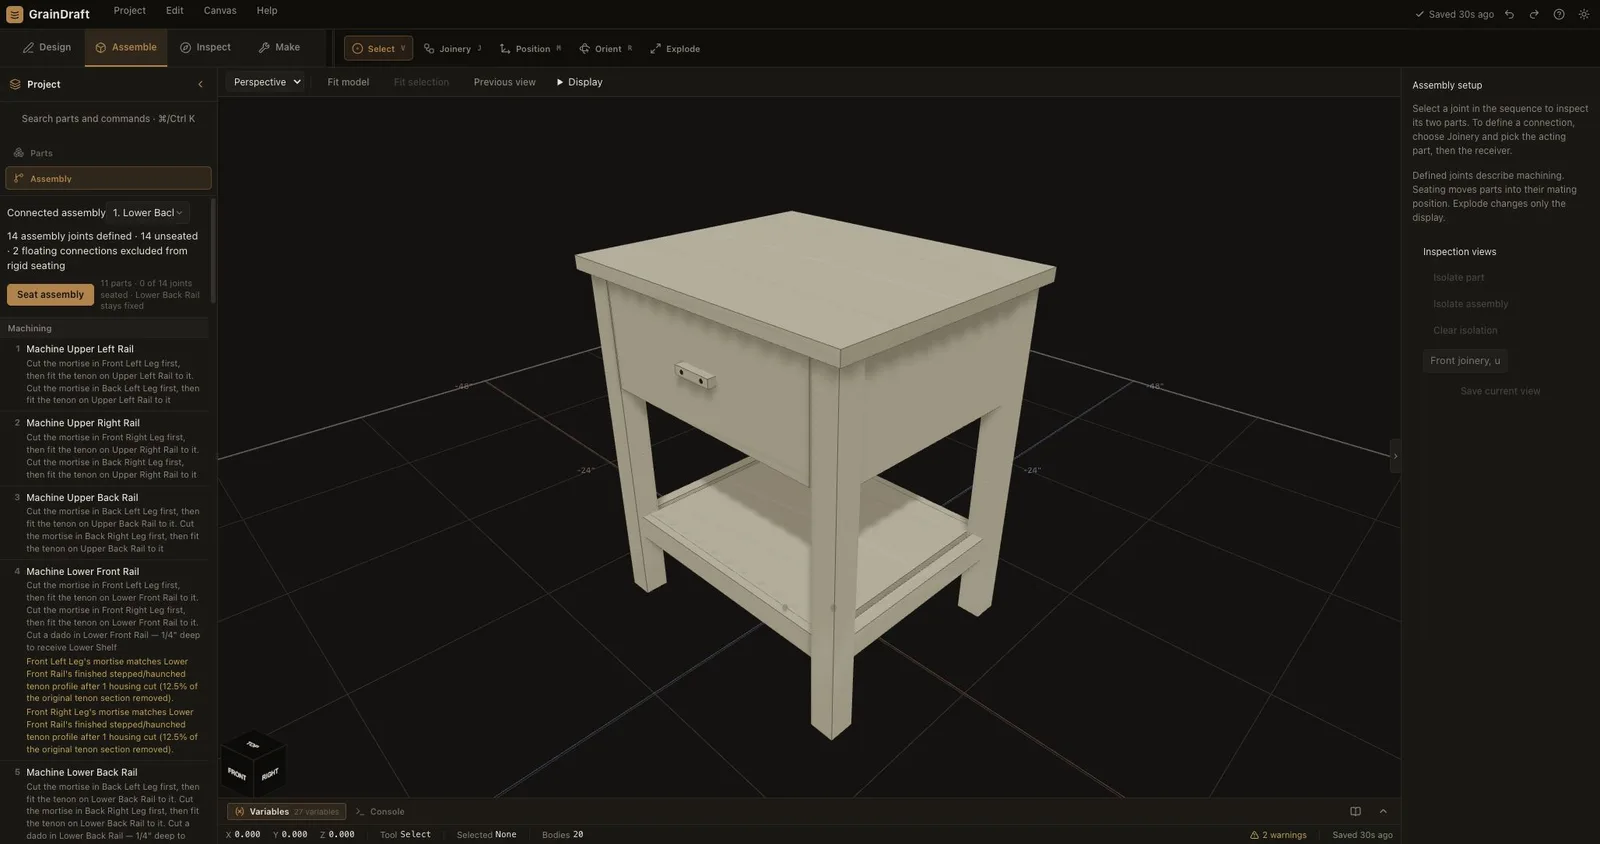Image resolution: width=1600 pixels, height=844 pixels.
Task: Click the Seat assembly button
Action: [x=50, y=294]
